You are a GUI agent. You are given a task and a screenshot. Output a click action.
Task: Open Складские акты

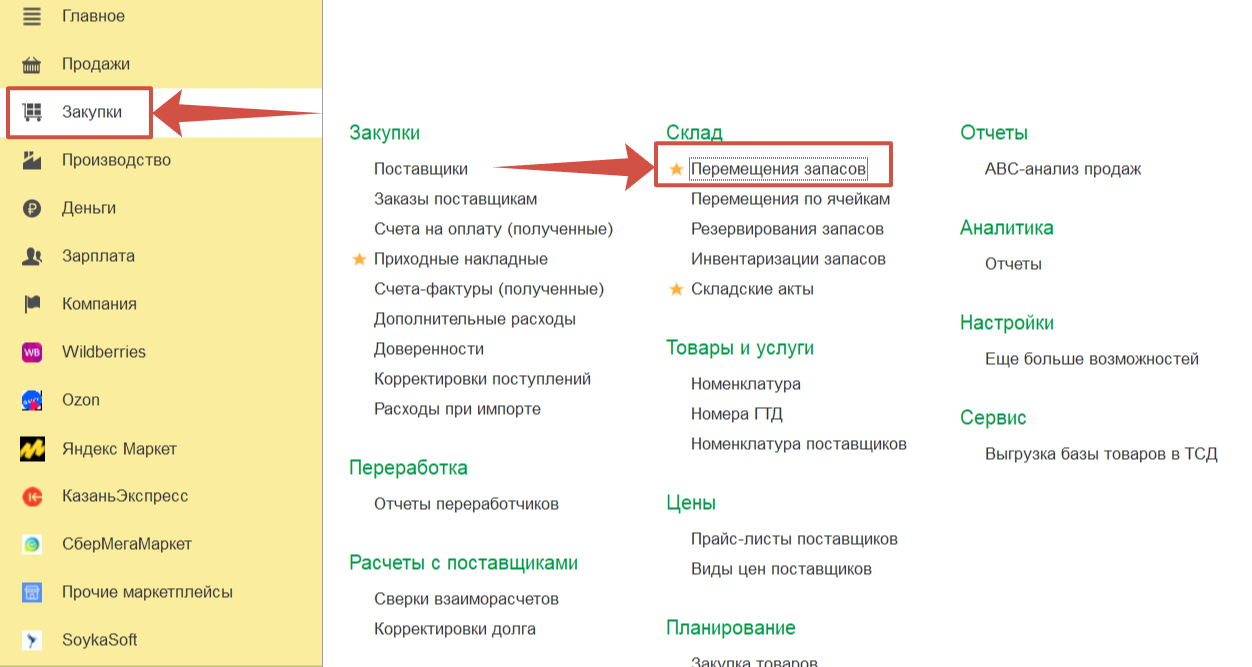752,289
